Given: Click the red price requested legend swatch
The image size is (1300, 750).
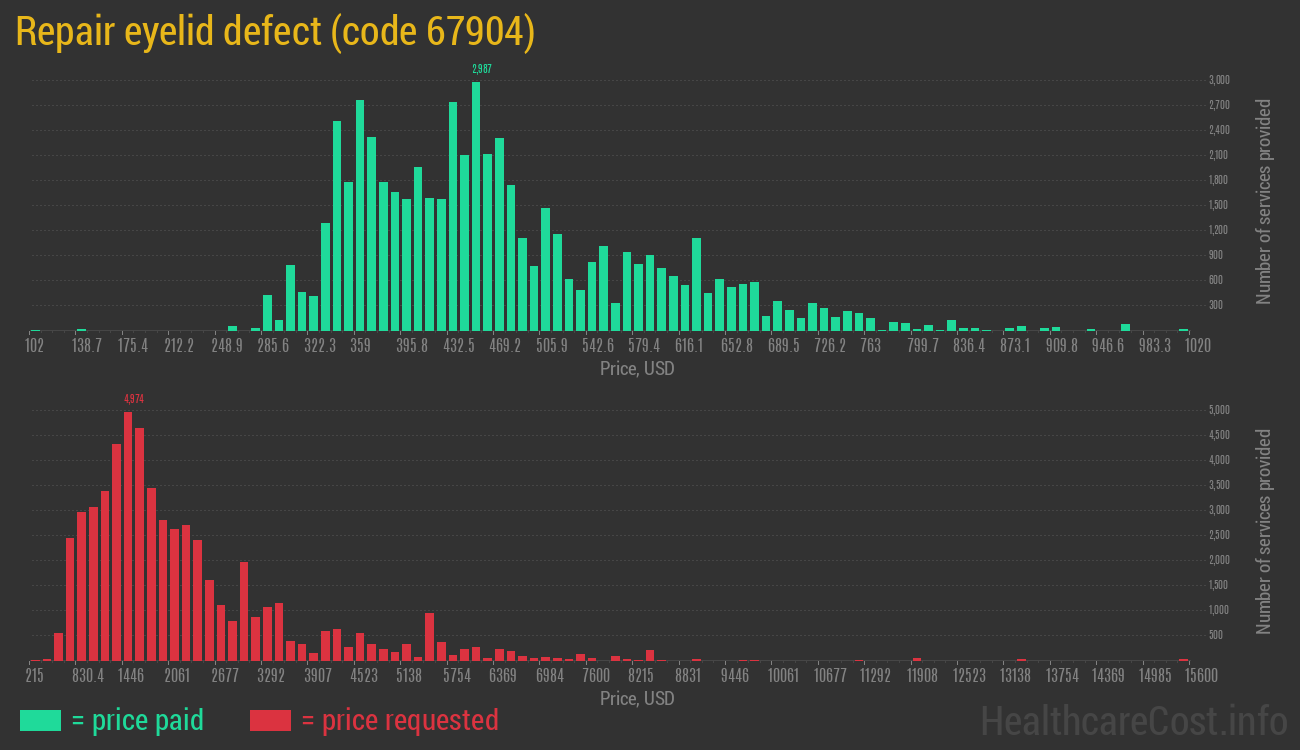Looking at the screenshot, I should (270, 720).
